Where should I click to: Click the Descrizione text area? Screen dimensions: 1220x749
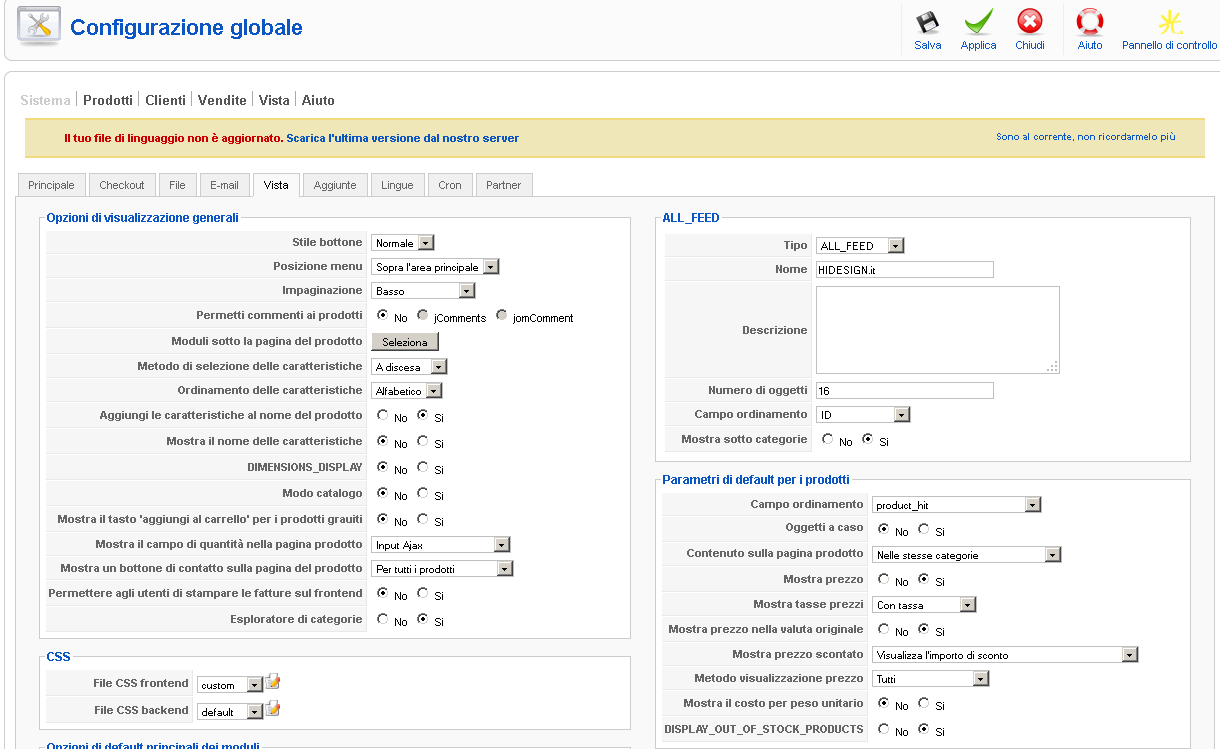[x=937, y=330]
